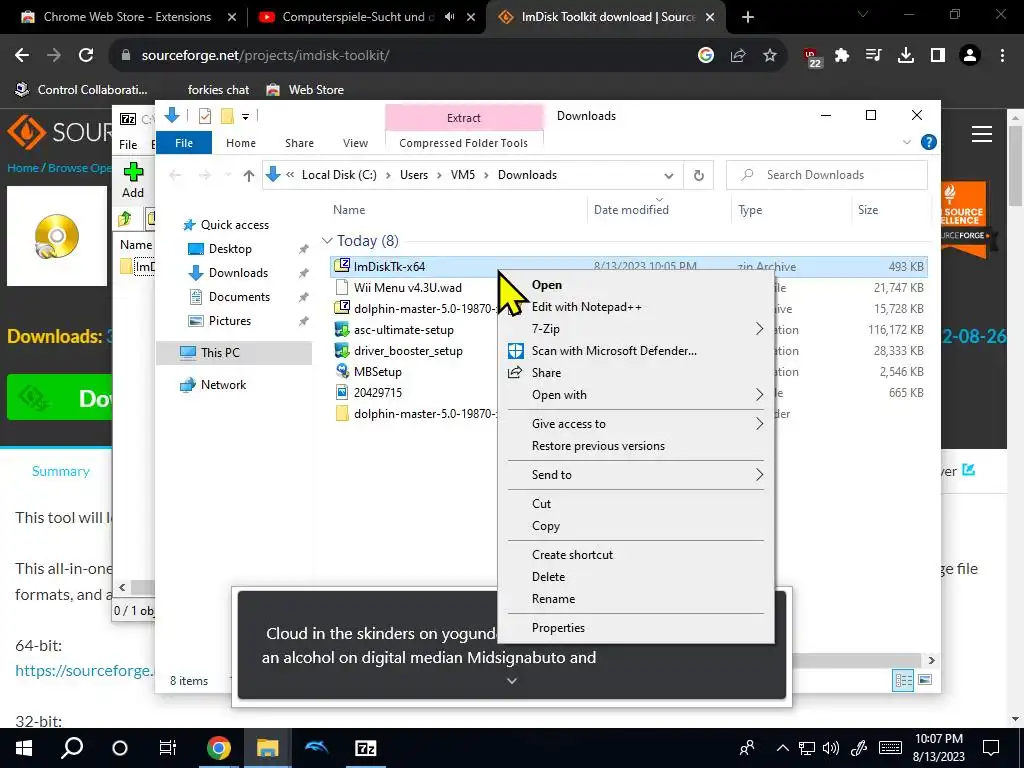Open Task View from taskbar
1024x768 pixels.
(168, 748)
